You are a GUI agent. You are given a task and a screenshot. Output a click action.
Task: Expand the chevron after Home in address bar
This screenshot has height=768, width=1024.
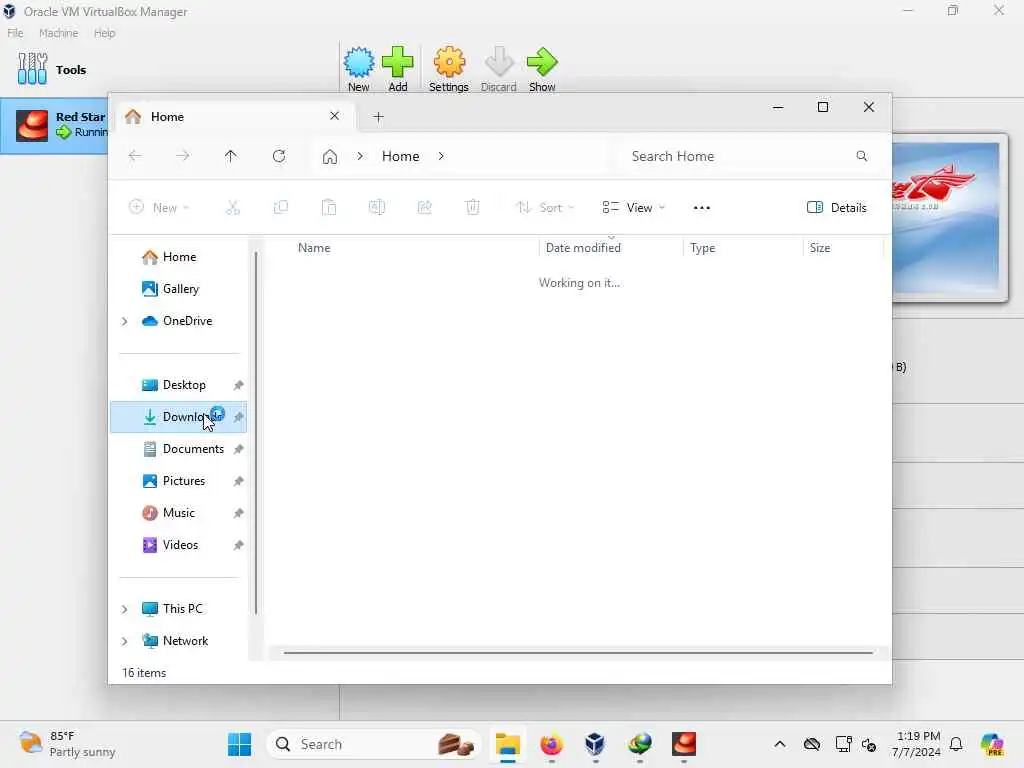click(441, 156)
